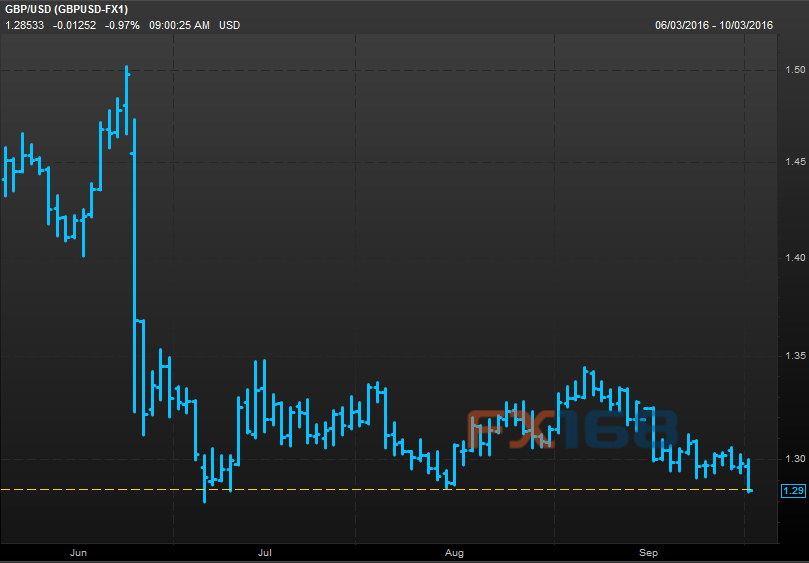Click the Aug month label on time axis
Image resolution: width=809 pixels, height=563 pixels.
click(x=455, y=553)
